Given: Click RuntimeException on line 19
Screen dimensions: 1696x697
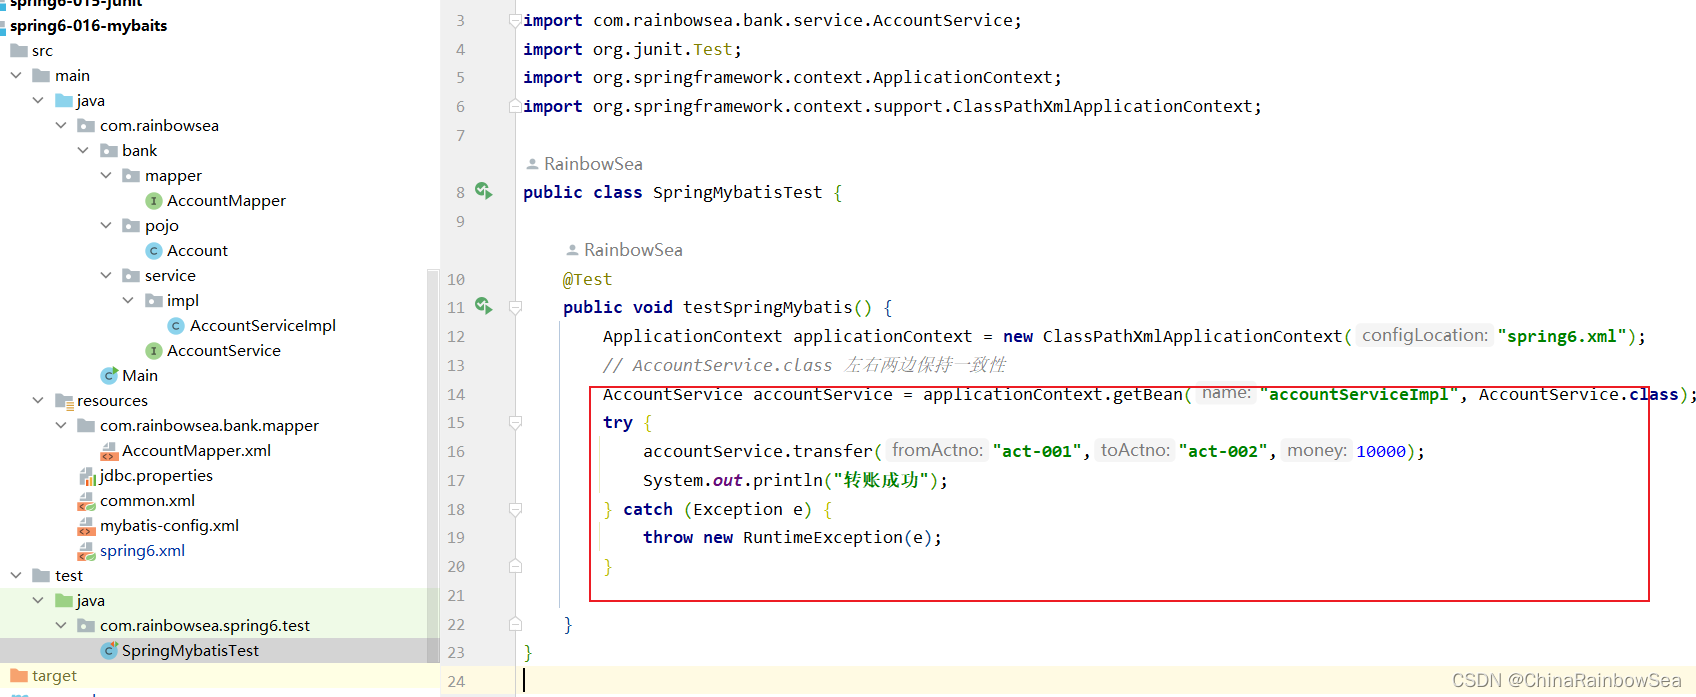Looking at the screenshot, I should [x=823, y=537].
